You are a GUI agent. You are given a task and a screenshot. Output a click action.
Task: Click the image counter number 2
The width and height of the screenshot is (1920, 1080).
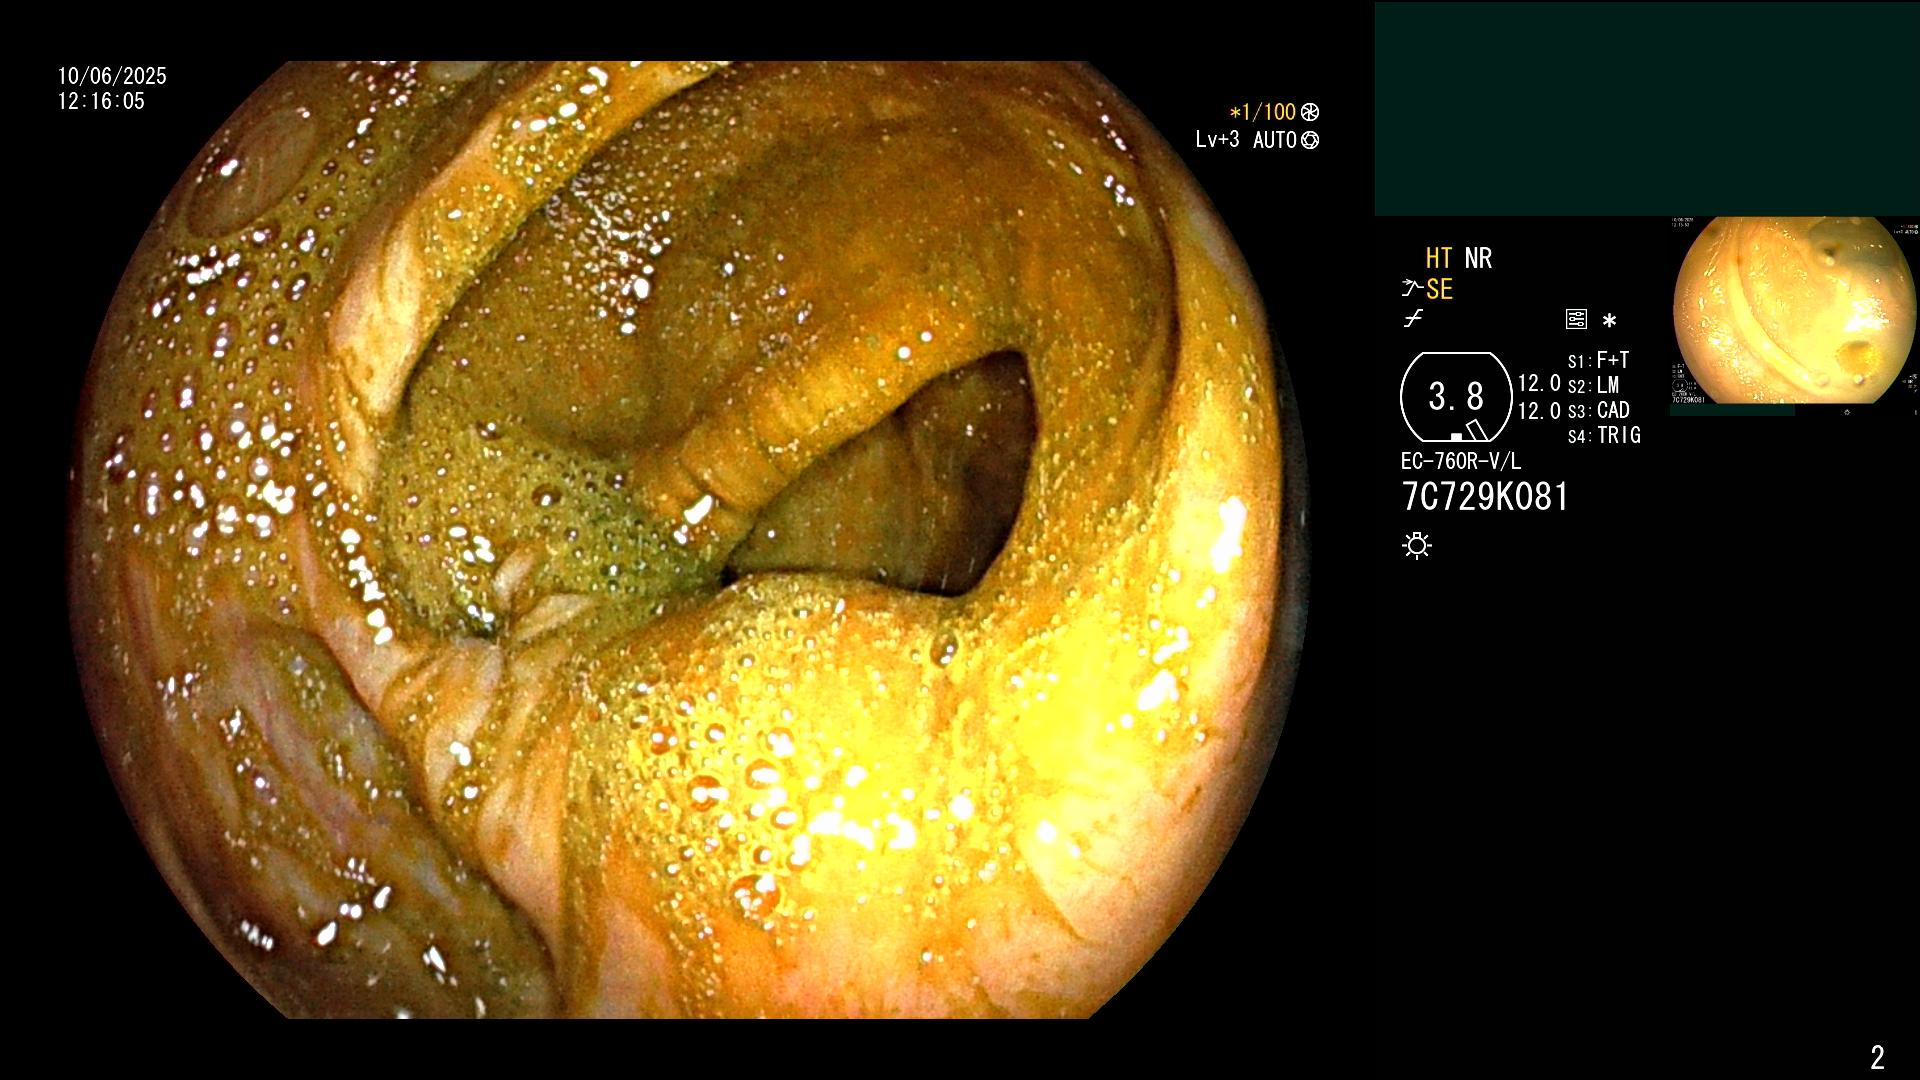pyautogui.click(x=1877, y=1057)
